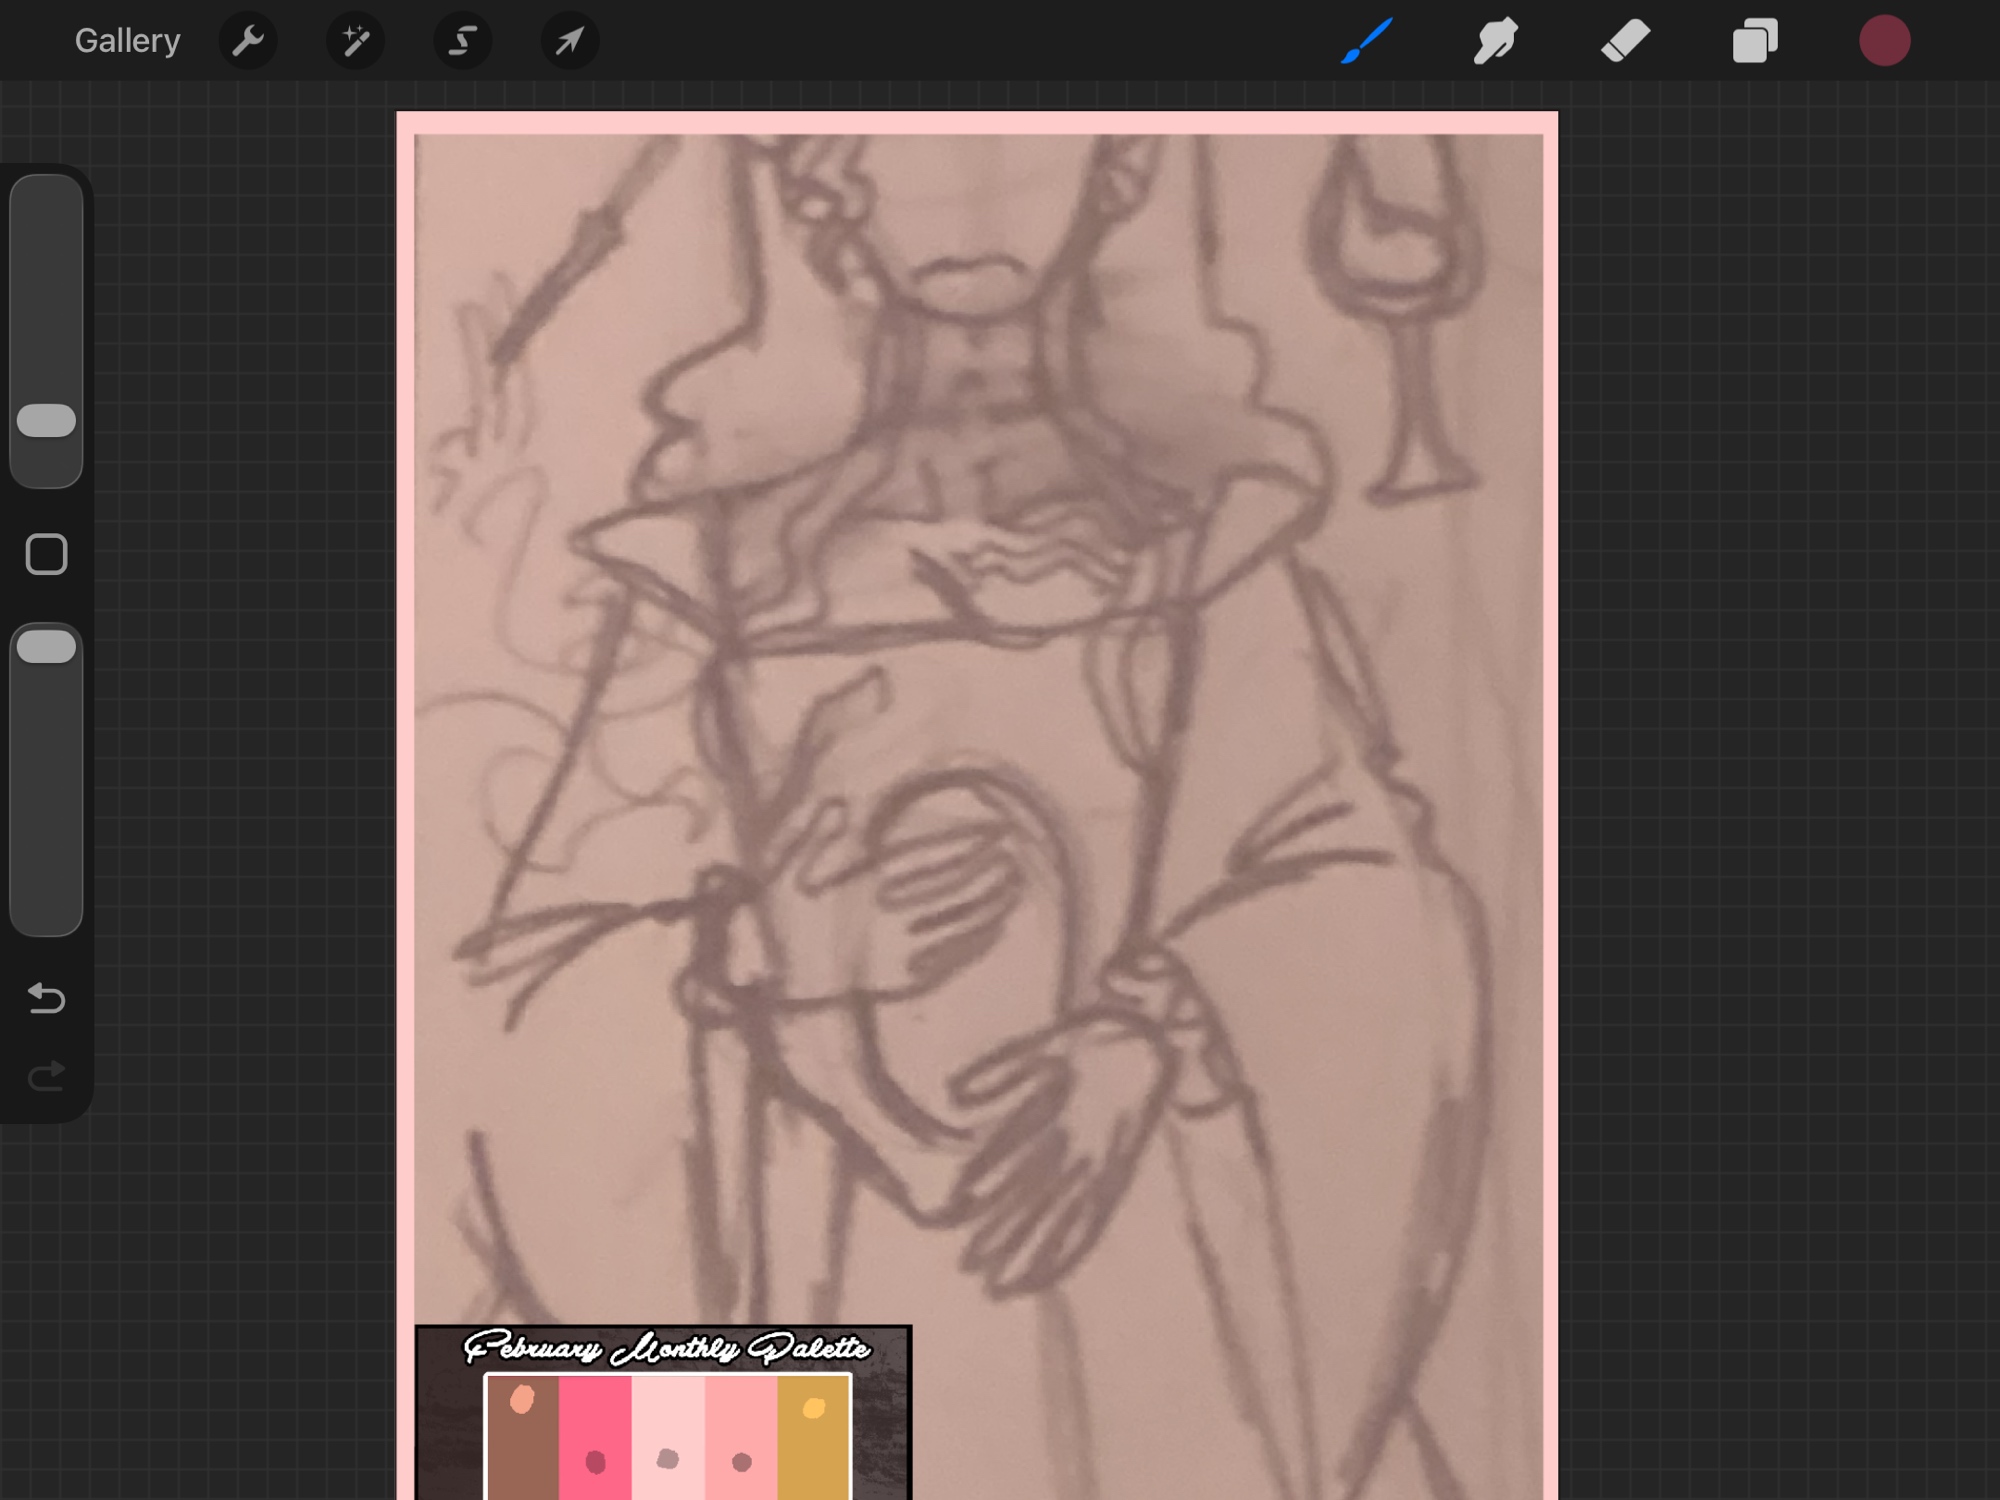Viewport: 2000px width, 1500px height.
Task: Select the Brush tool
Action: (x=1366, y=41)
